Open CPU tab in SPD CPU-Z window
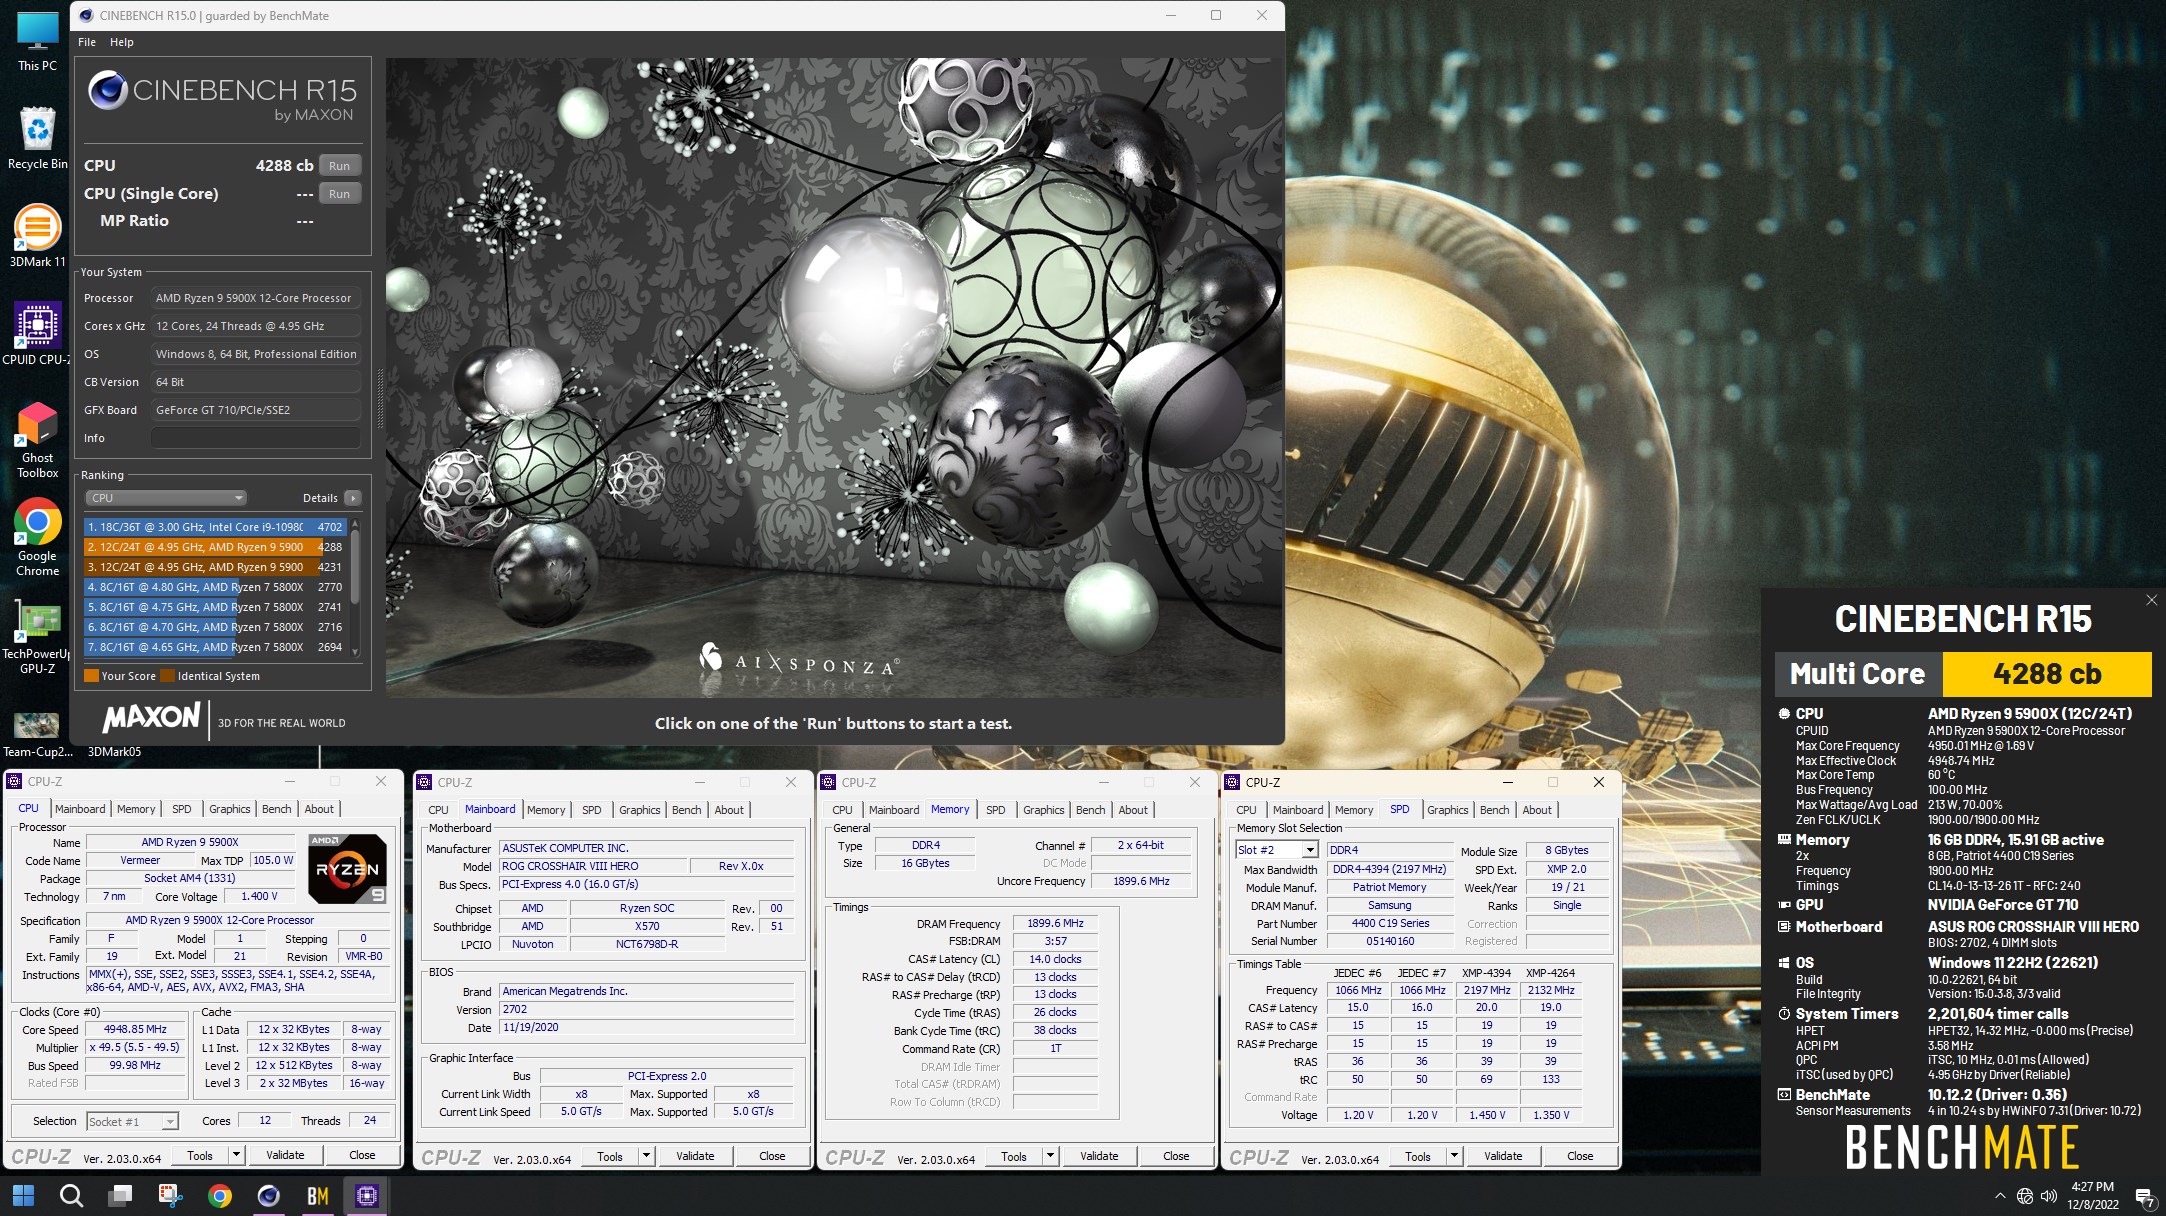Viewport: 2166px width, 1216px height. click(x=1246, y=810)
